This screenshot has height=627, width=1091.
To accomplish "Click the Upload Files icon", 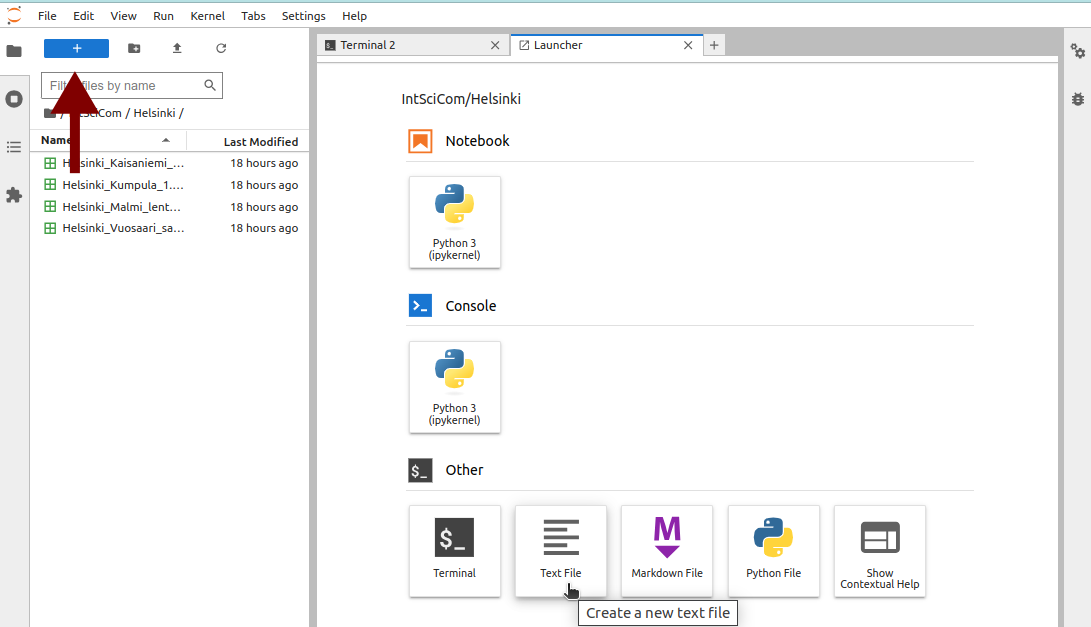I will (177, 48).
